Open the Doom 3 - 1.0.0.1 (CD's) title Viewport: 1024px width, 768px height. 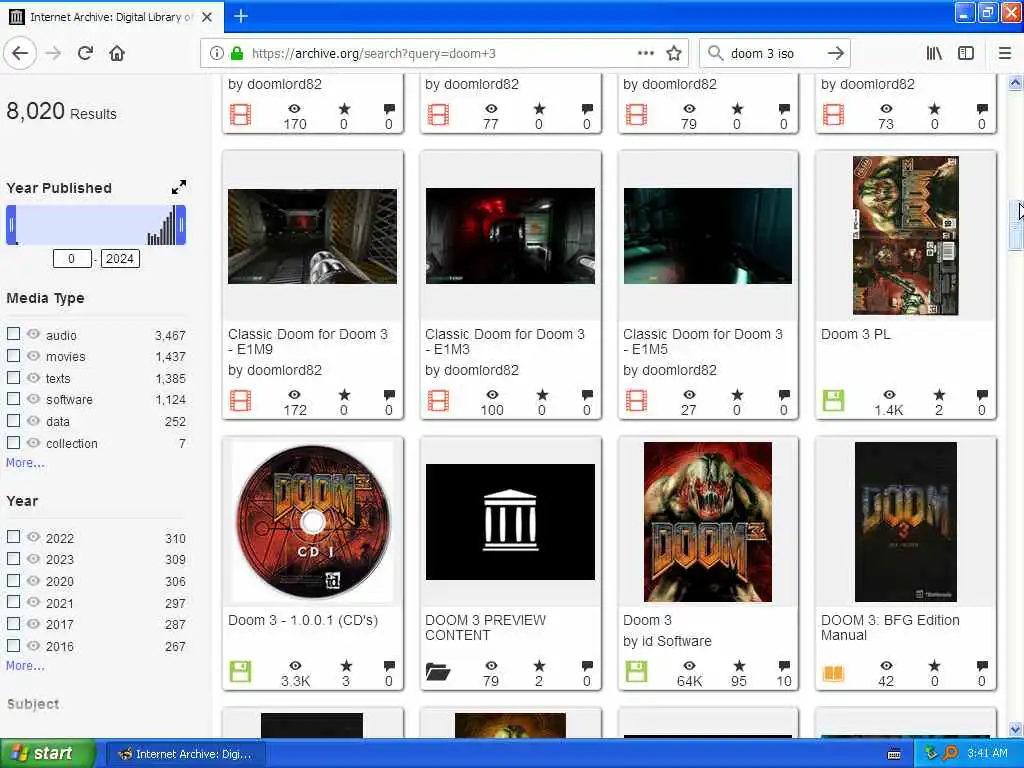pyautogui.click(x=303, y=620)
